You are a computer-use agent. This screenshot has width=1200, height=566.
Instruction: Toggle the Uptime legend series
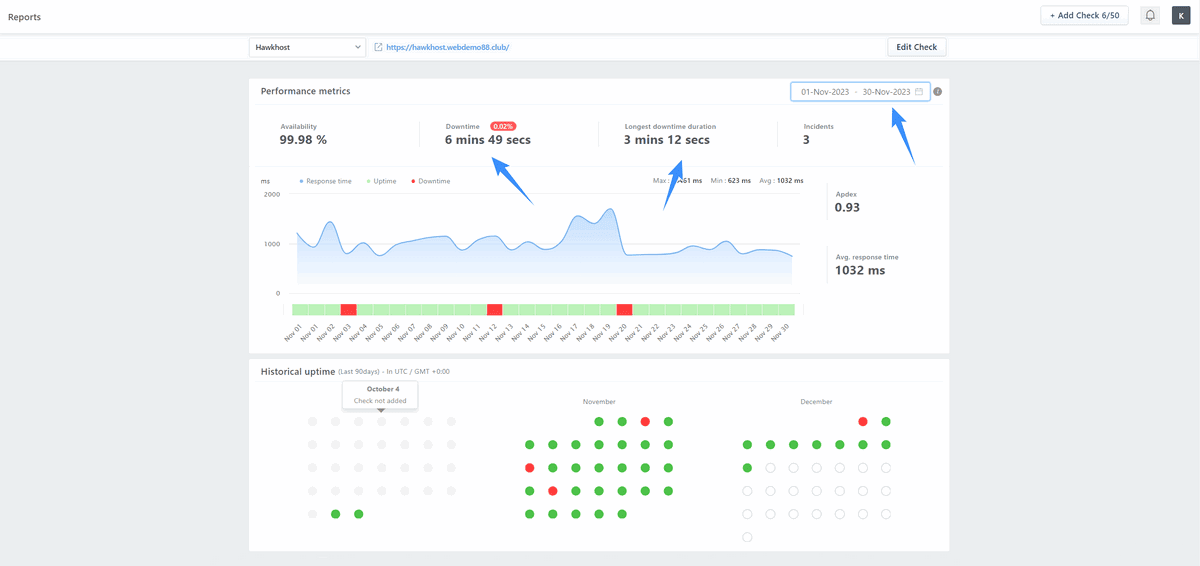[381, 181]
